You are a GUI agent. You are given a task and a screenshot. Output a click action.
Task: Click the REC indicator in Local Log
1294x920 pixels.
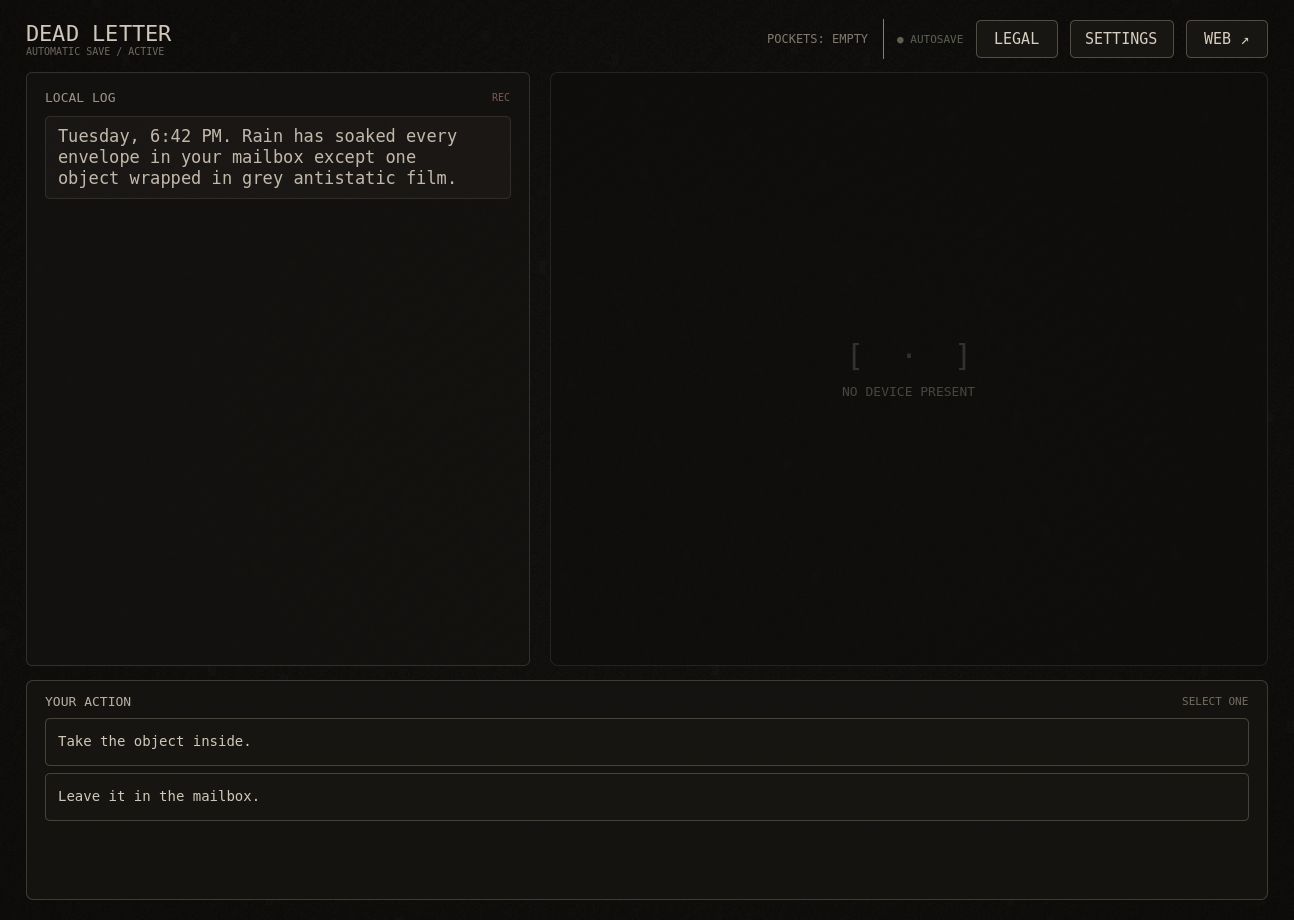tap(500, 98)
